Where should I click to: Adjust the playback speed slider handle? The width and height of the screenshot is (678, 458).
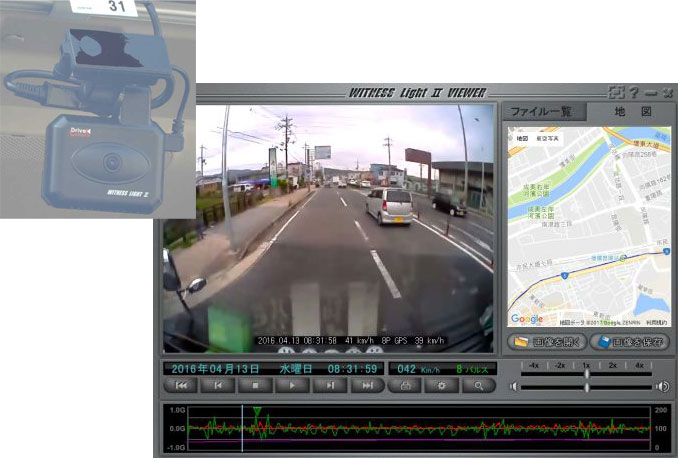point(587,374)
